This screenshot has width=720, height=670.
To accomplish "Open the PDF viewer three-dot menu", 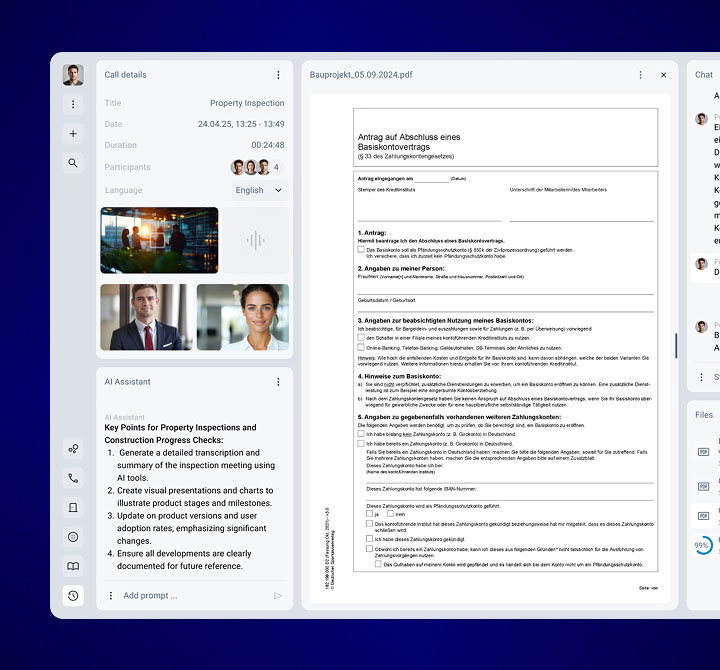I will 641,75.
